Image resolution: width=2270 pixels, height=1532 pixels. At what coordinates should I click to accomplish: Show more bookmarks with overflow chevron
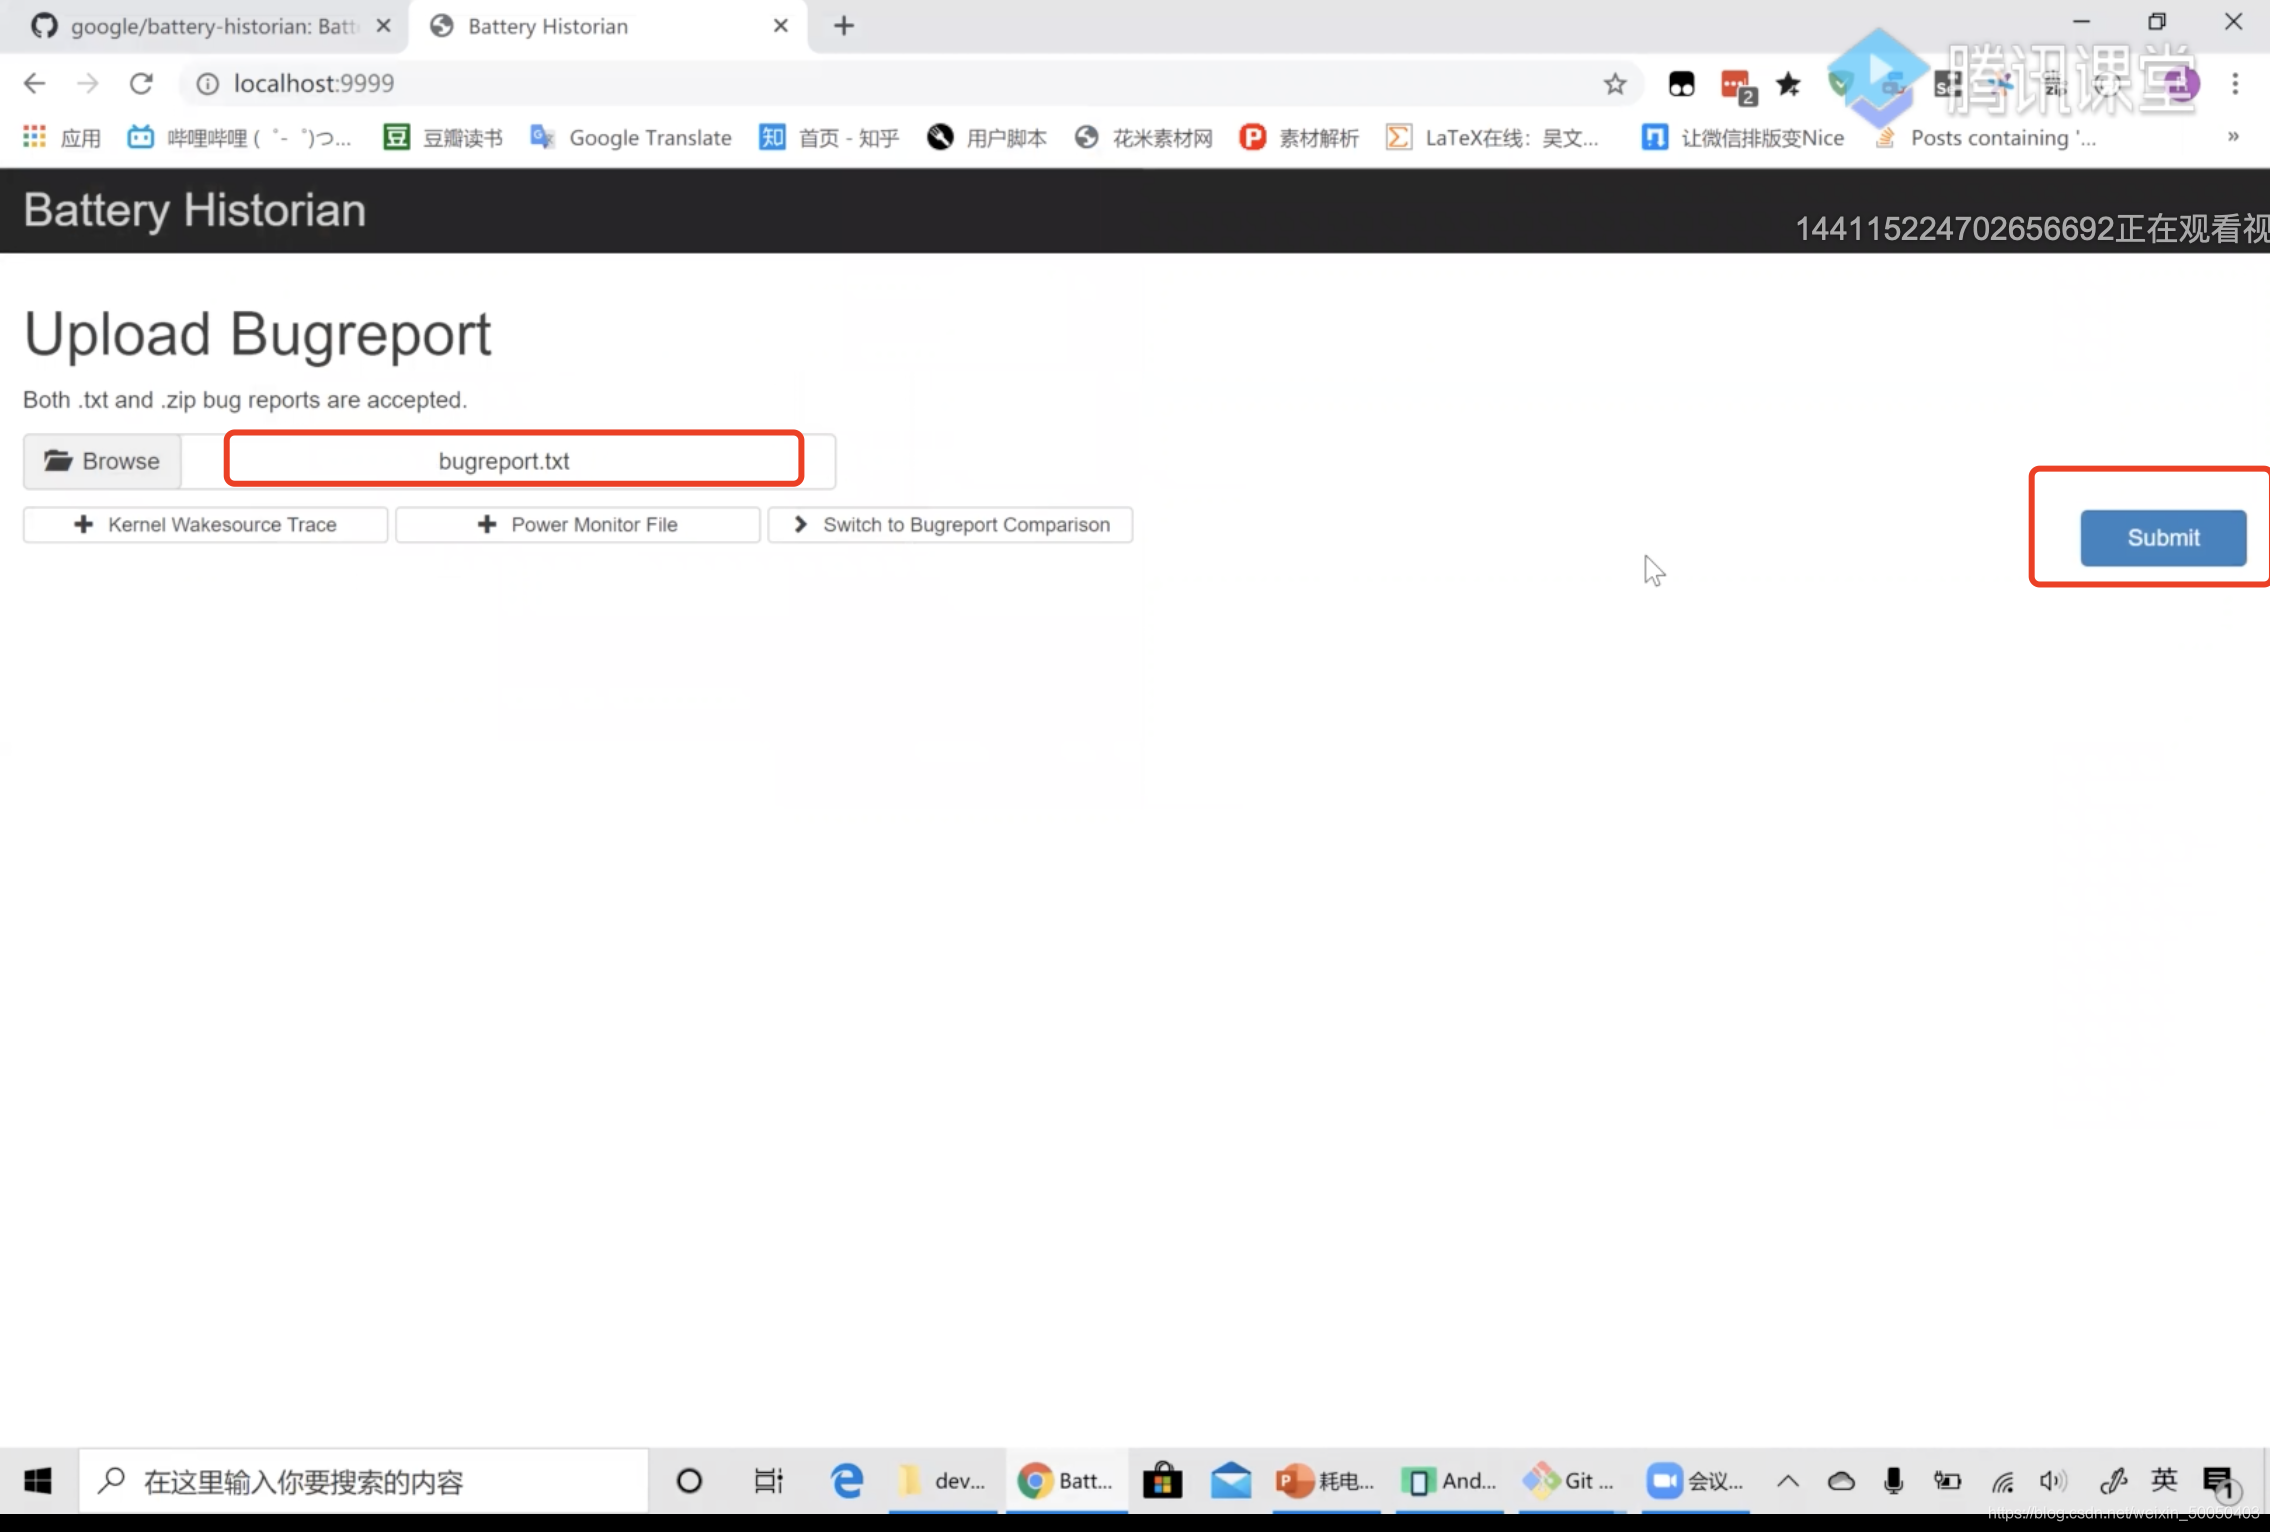[x=2232, y=137]
